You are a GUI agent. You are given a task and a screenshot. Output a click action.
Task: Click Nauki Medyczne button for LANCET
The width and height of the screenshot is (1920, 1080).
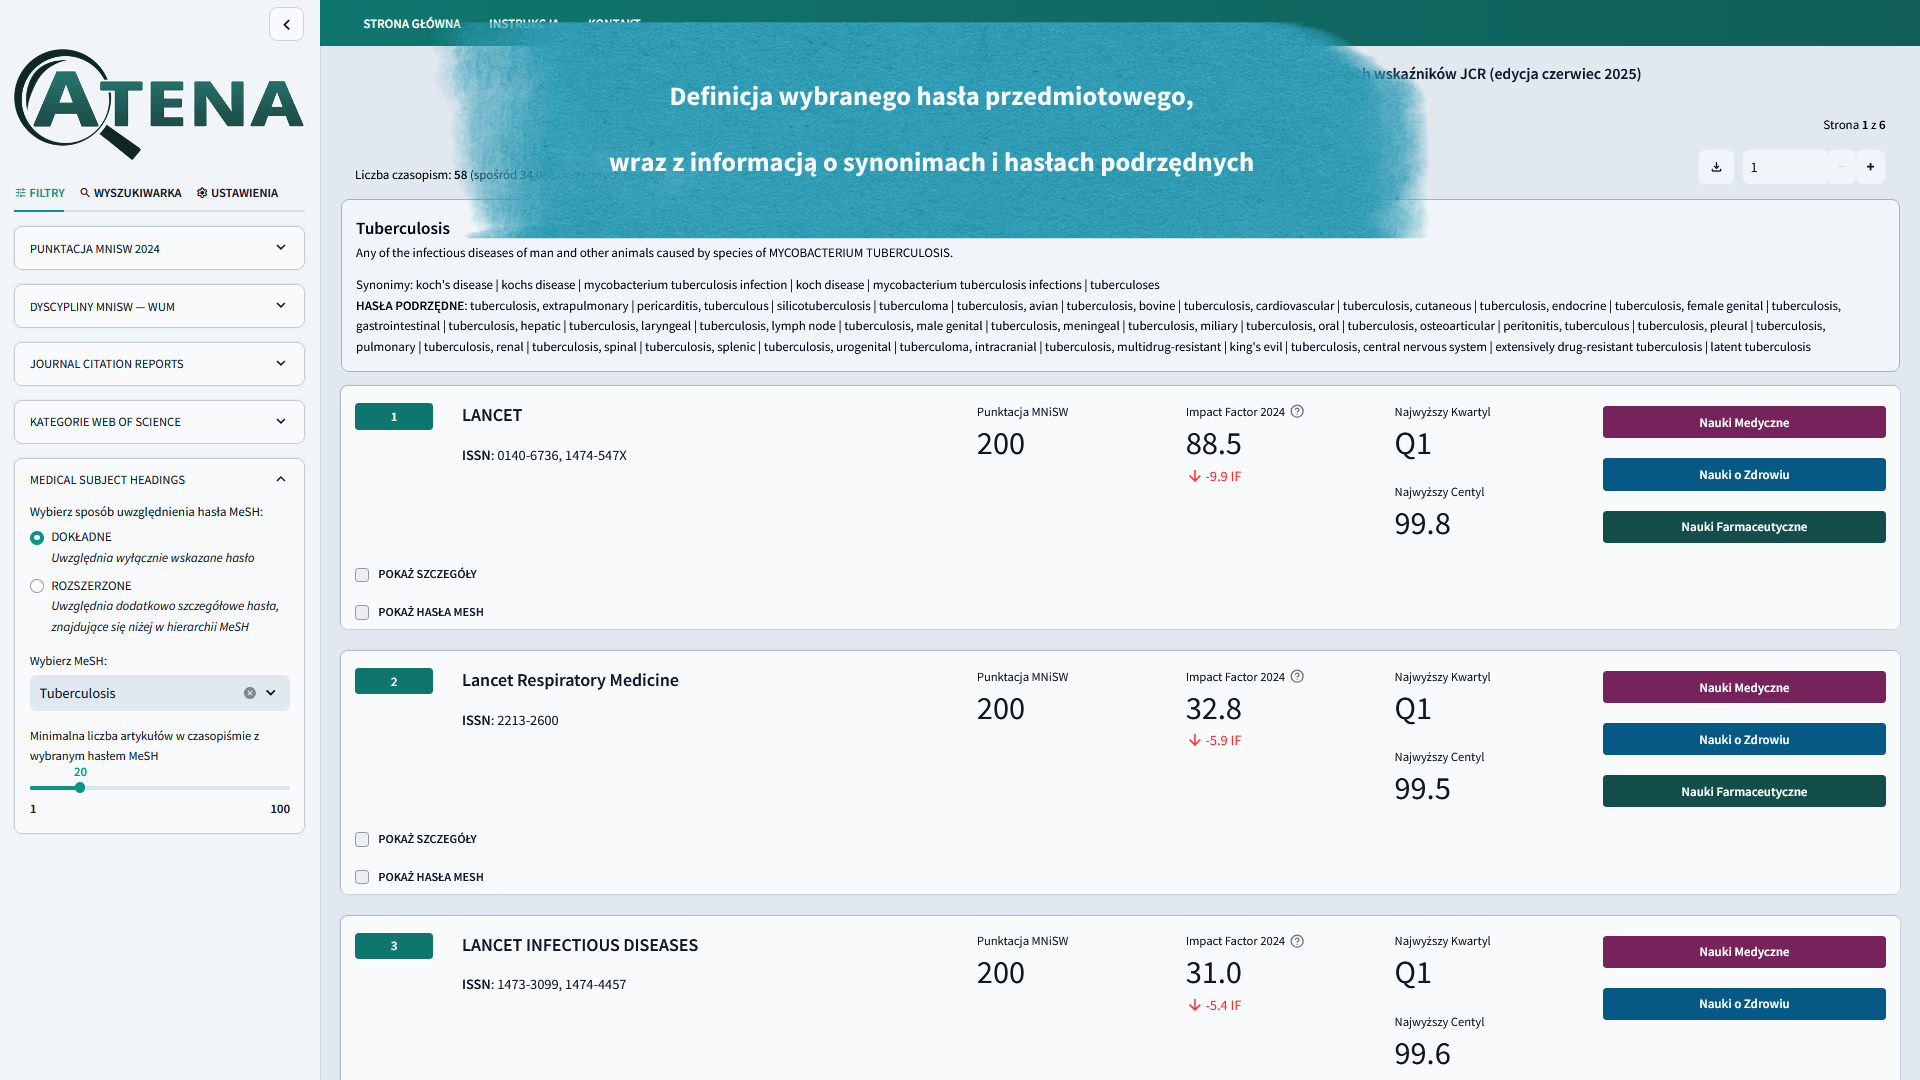(1744, 422)
